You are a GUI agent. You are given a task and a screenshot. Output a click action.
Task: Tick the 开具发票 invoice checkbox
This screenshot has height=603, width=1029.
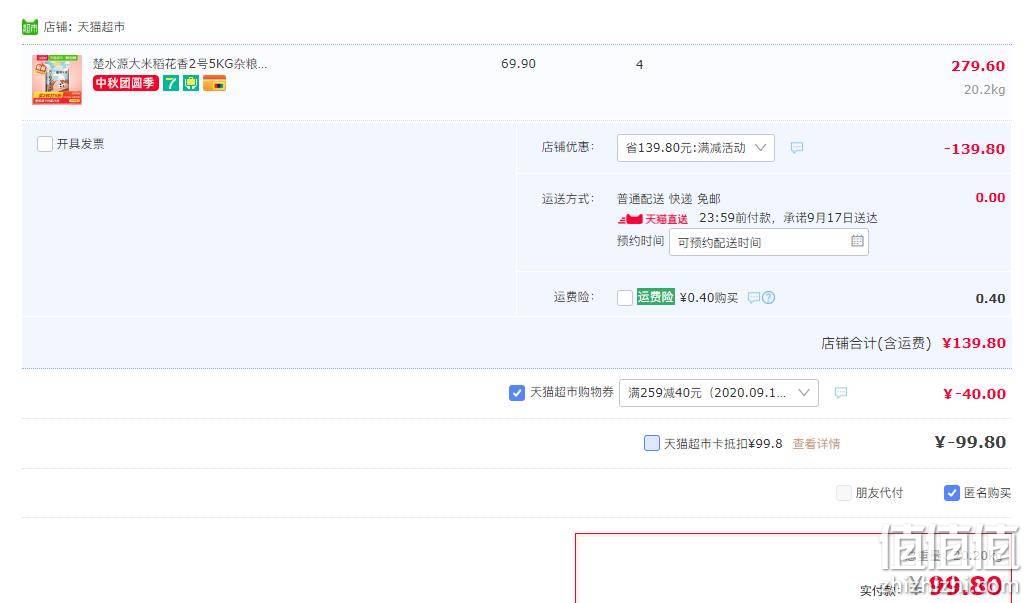pos(45,144)
